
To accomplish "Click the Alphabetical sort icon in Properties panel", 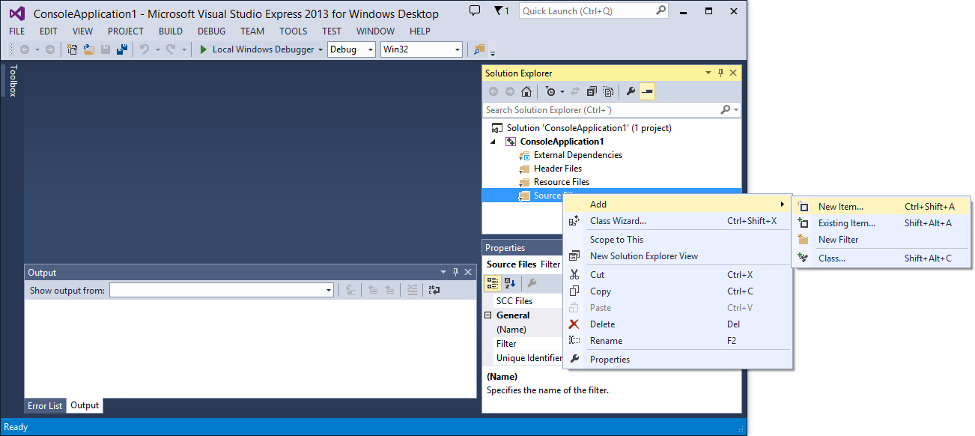I will click(510, 283).
